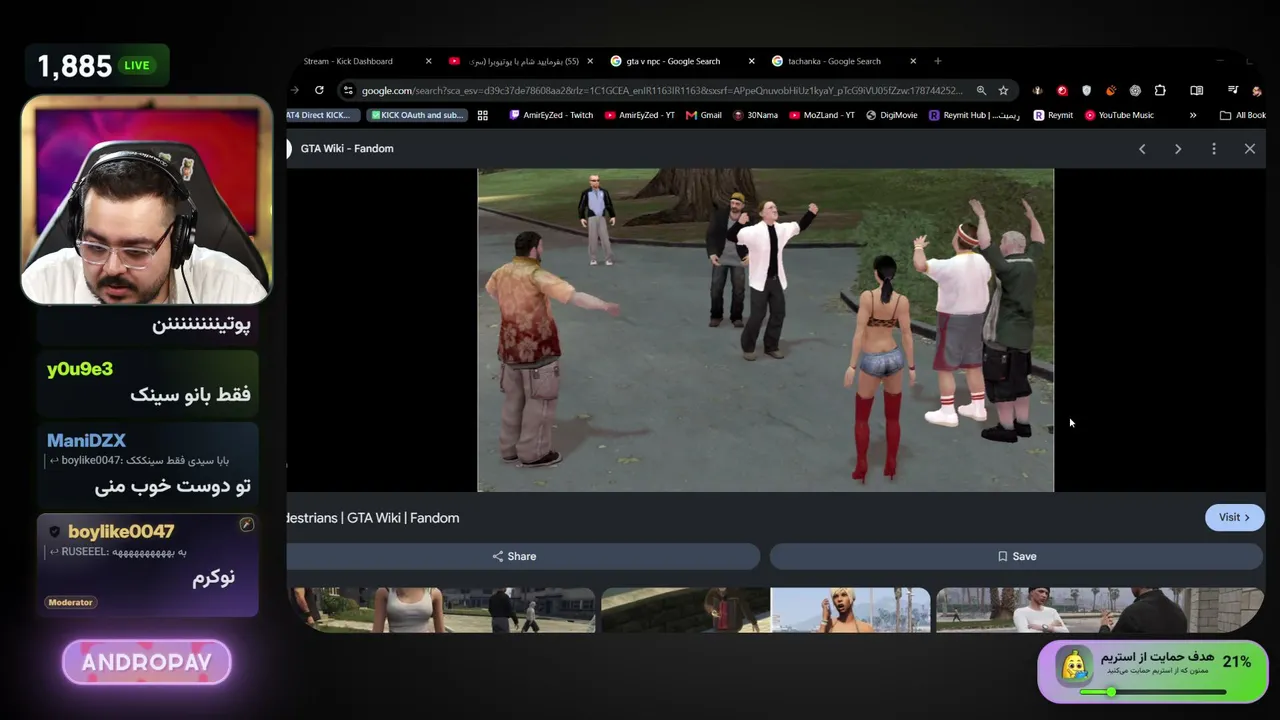
Task: Click the Moderator badge in chat
Action: coord(70,602)
